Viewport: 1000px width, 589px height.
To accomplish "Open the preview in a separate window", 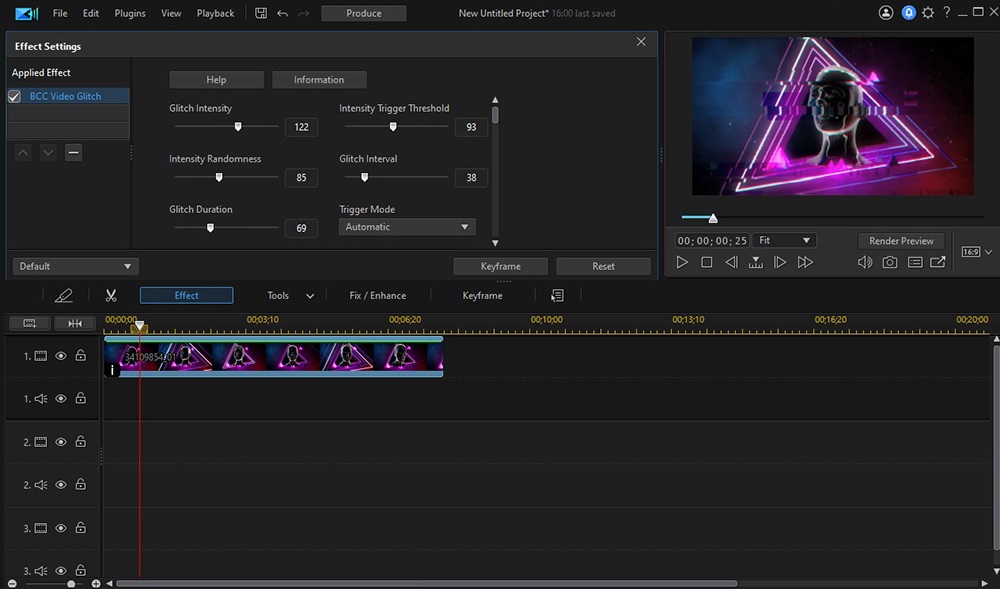I will (x=937, y=262).
